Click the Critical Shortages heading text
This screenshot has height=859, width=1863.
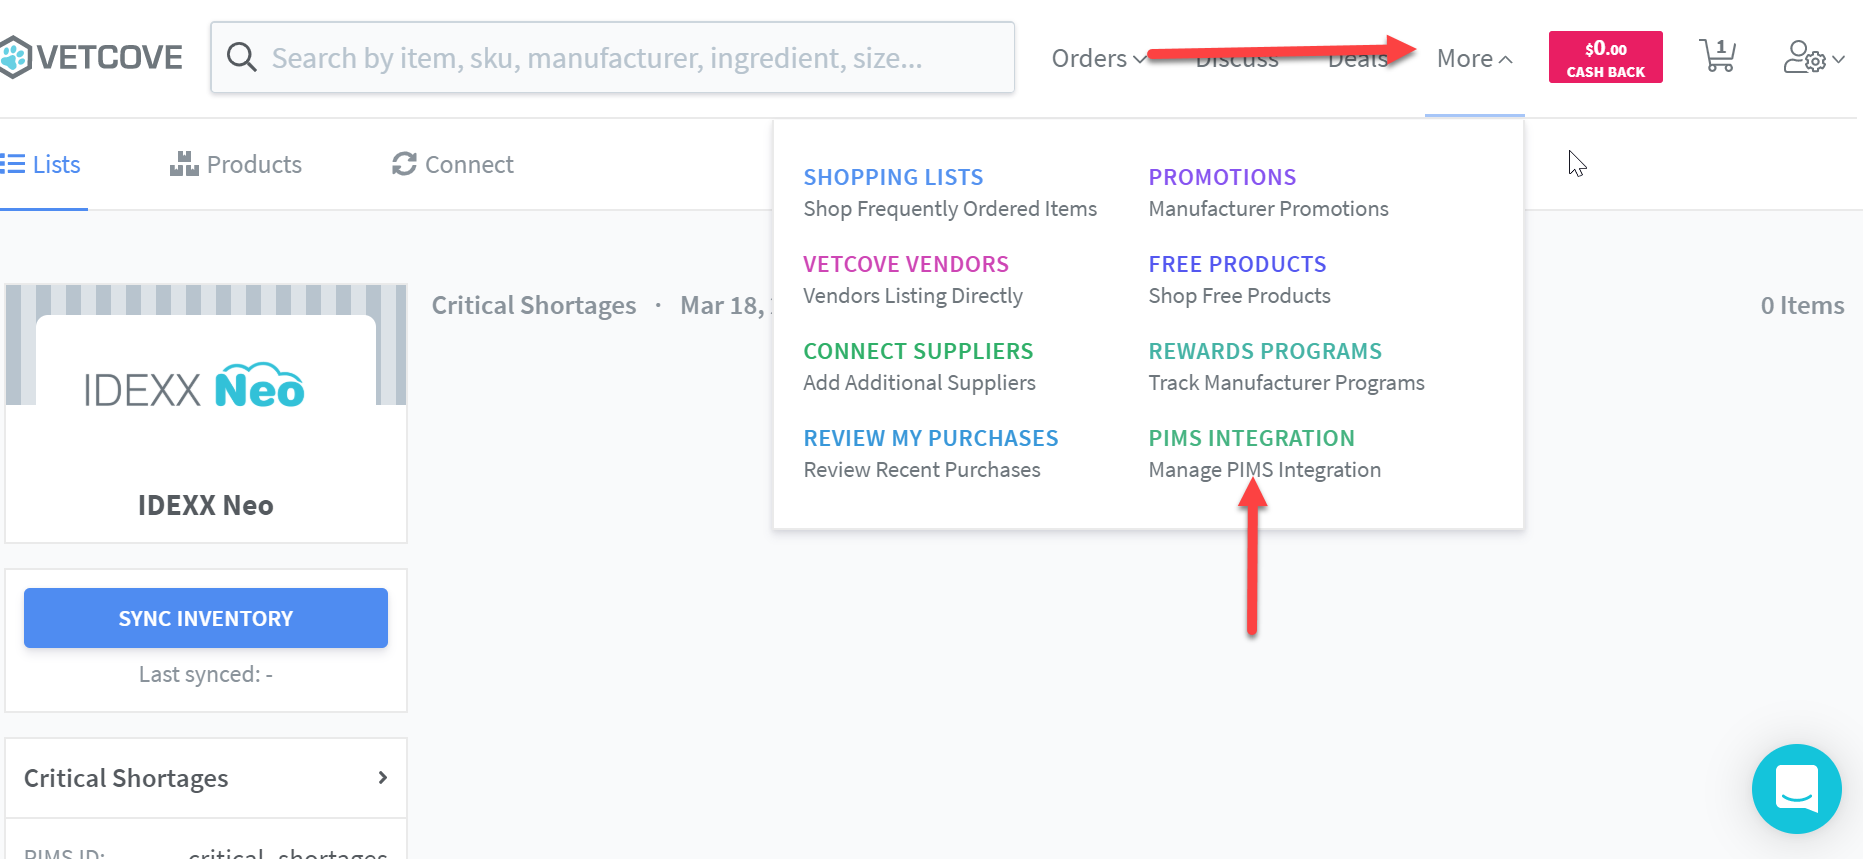coord(534,305)
